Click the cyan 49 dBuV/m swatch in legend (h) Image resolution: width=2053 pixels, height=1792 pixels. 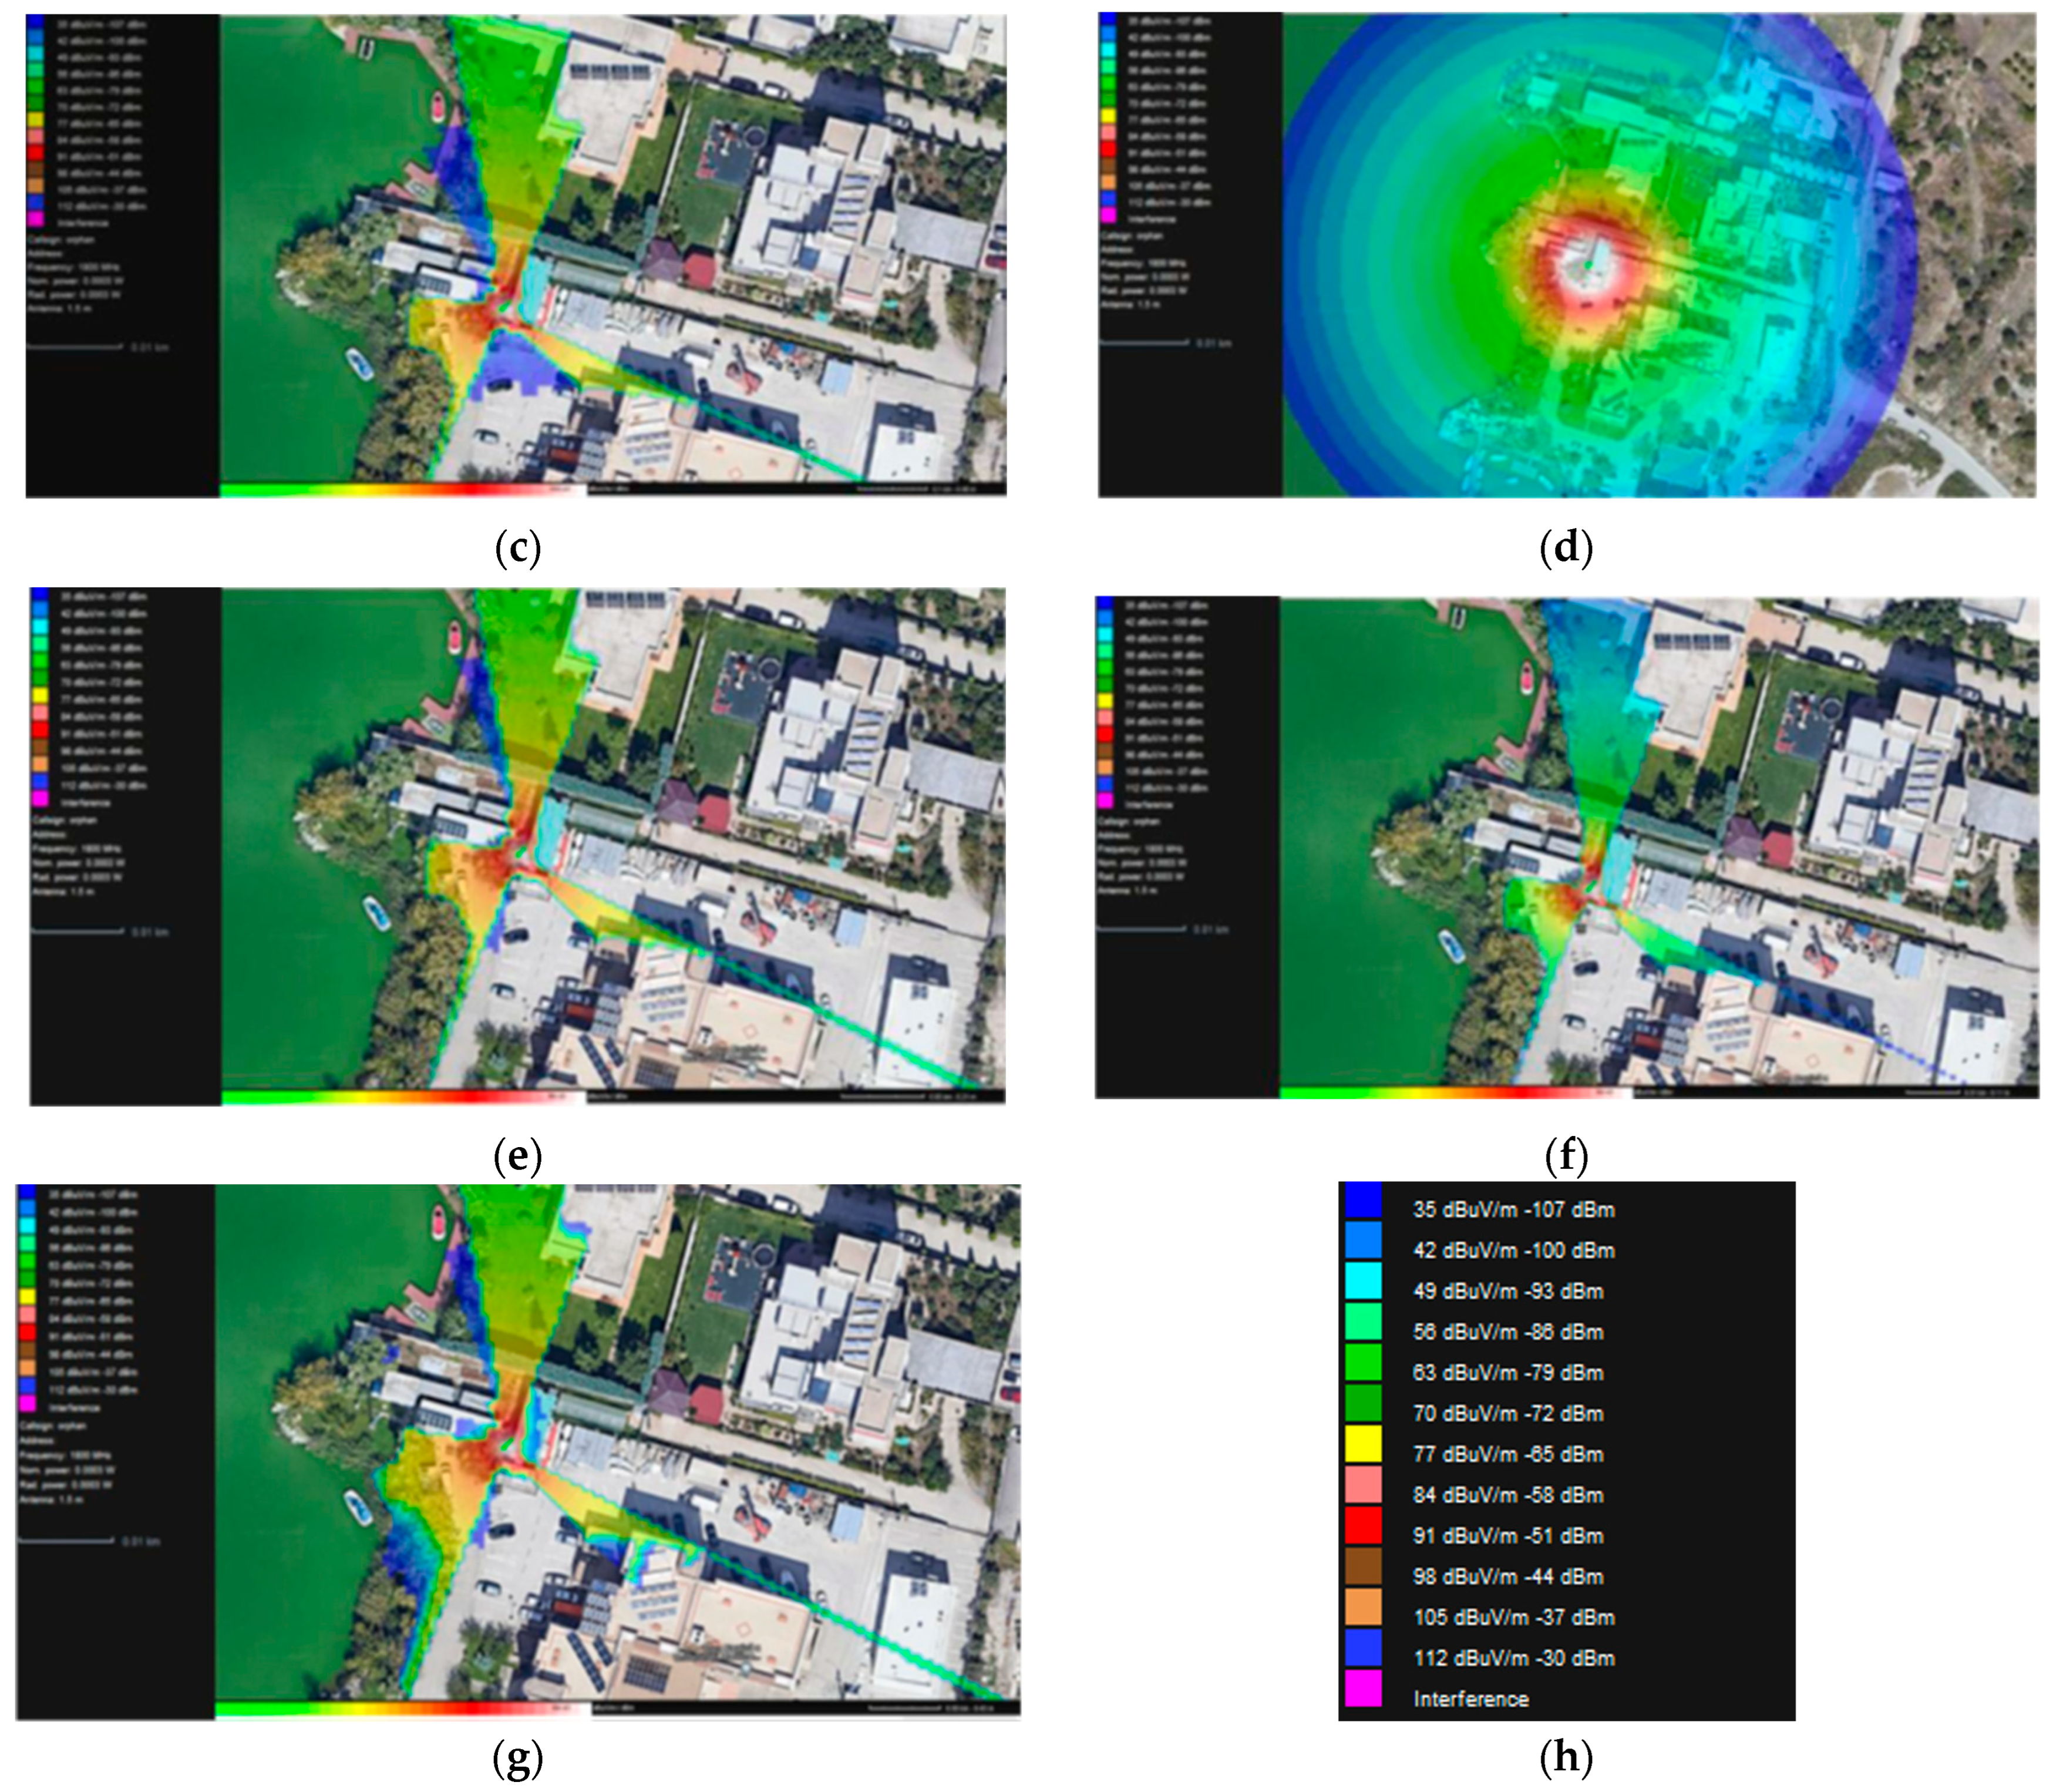pyautogui.click(x=1363, y=1281)
